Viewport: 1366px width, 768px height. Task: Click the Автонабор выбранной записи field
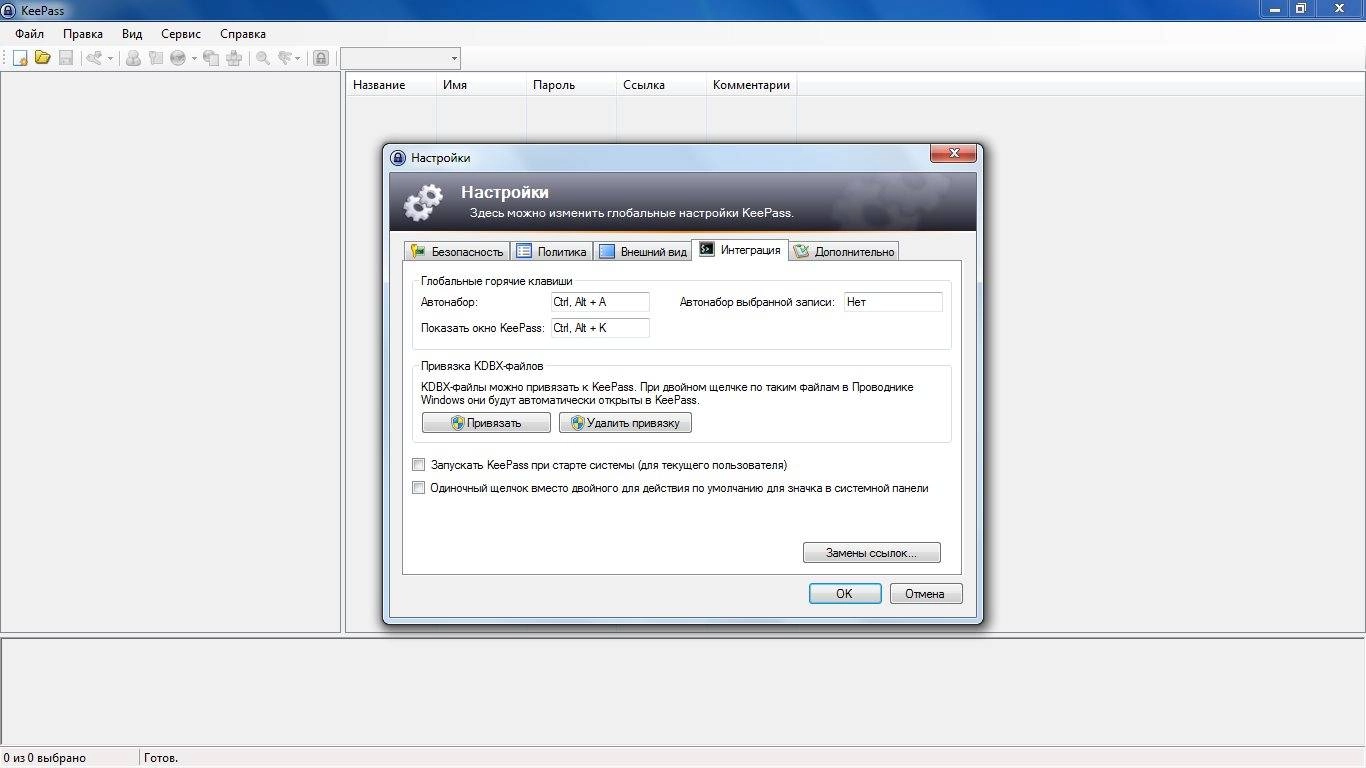click(x=893, y=302)
